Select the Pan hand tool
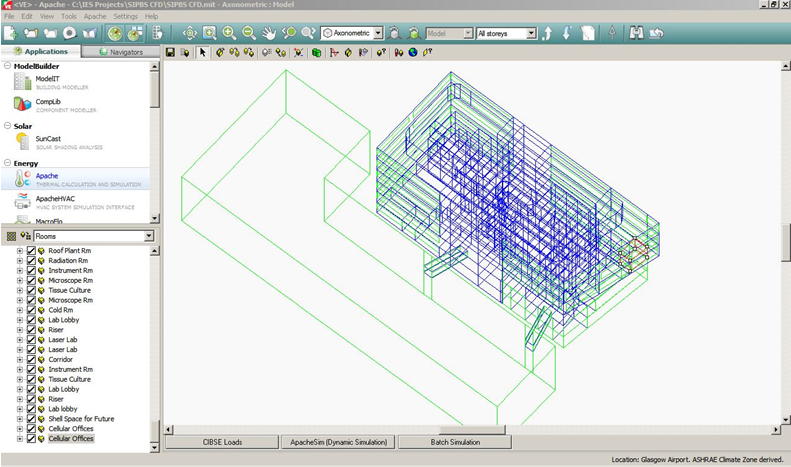This screenshot has height=467, width=791. click(268, 34)
